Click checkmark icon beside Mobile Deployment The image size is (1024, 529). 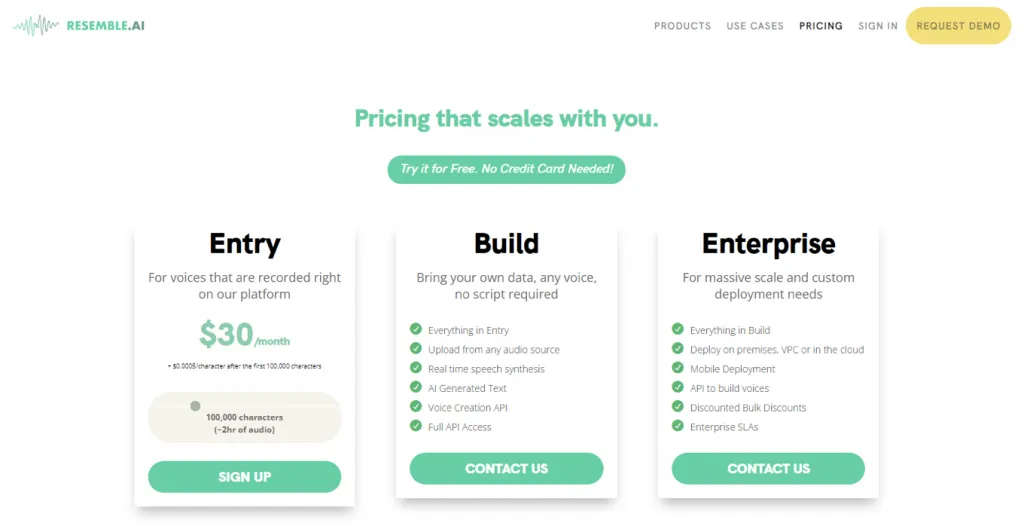point(678,368)
